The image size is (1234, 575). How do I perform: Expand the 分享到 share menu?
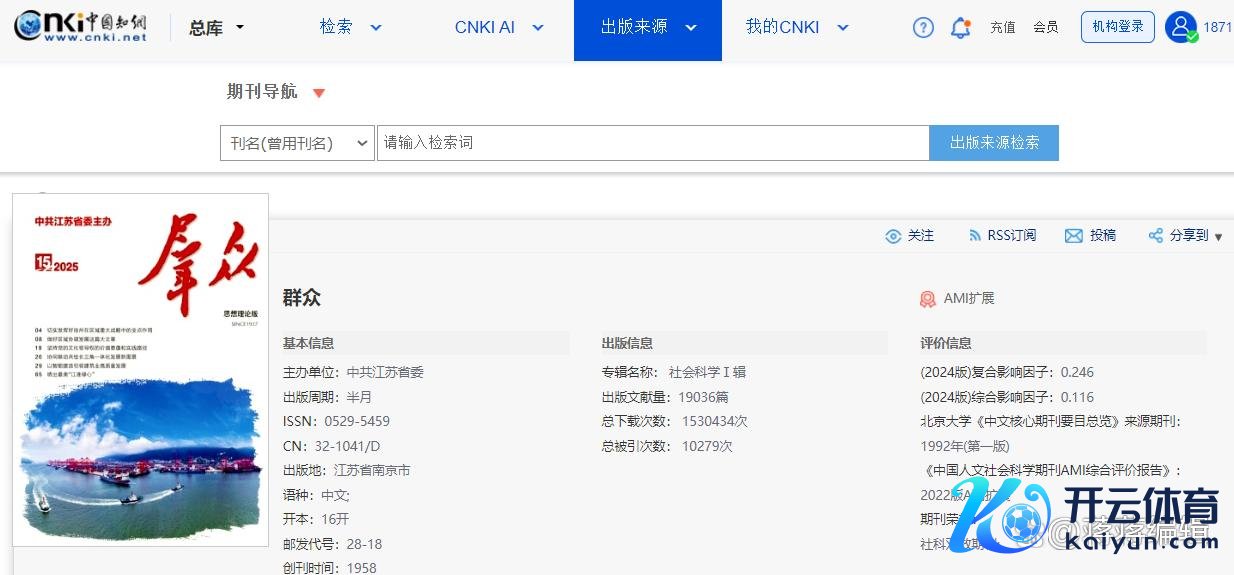coord(1186,236)
